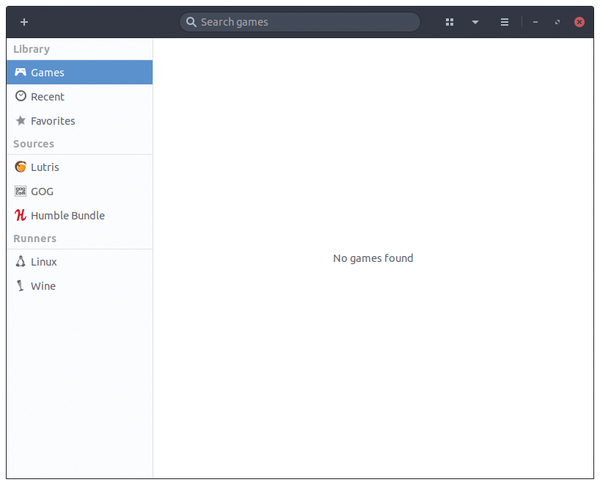This screenshot has width=600, height=485.
Task: Open Favorites list
Action: coord(80,121)
